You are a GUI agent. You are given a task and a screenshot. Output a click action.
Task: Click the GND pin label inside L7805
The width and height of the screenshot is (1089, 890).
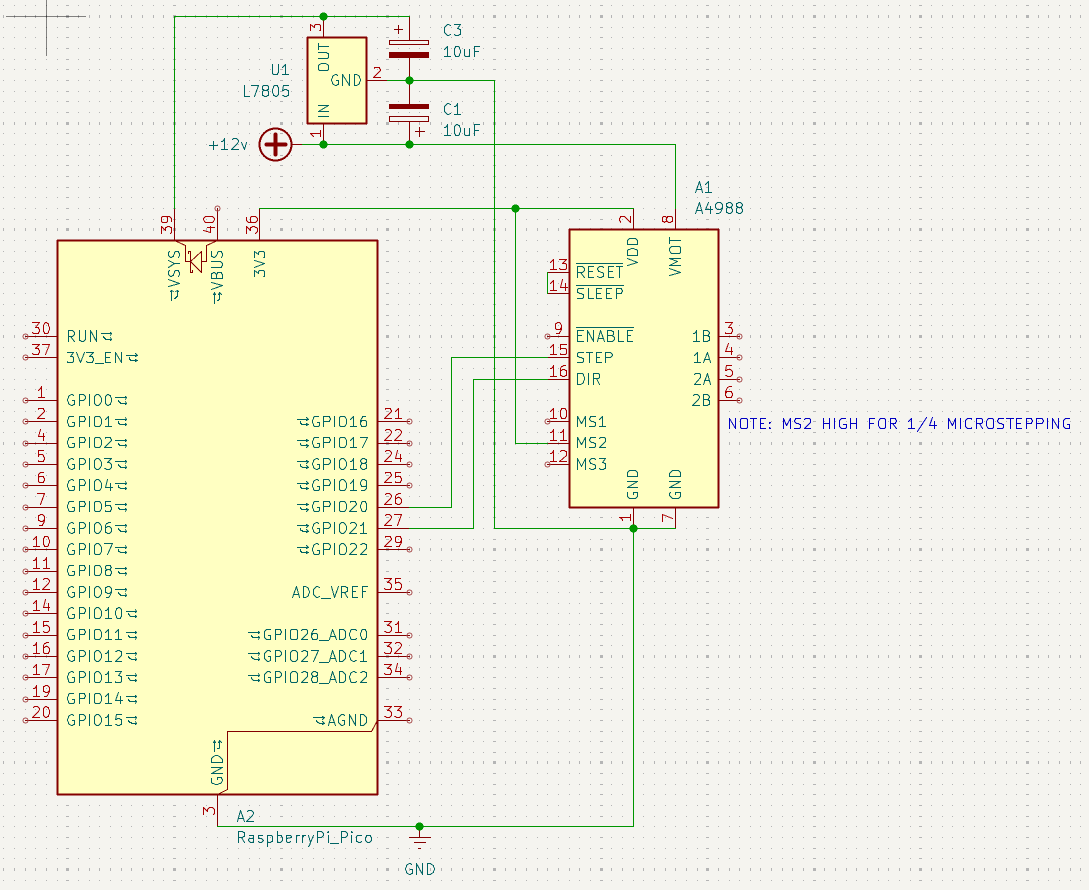[346, 81]
